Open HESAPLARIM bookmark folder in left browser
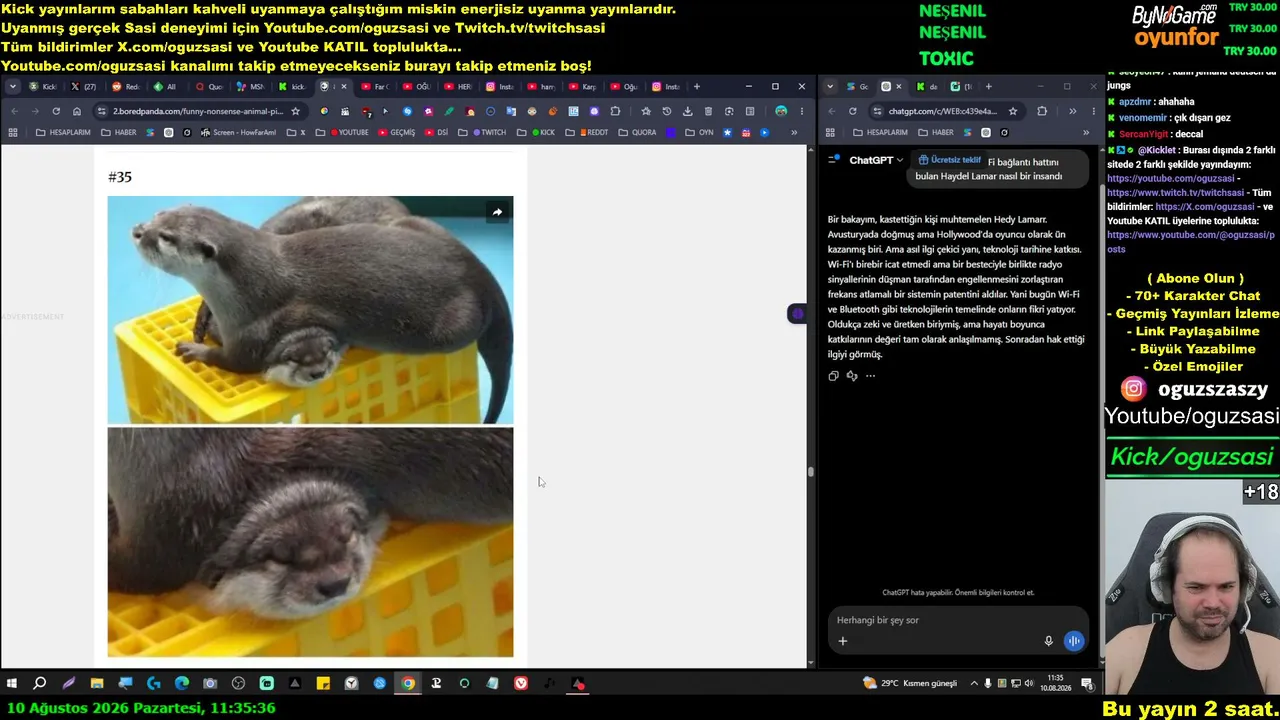1280x720 pixels. [62, 132]
